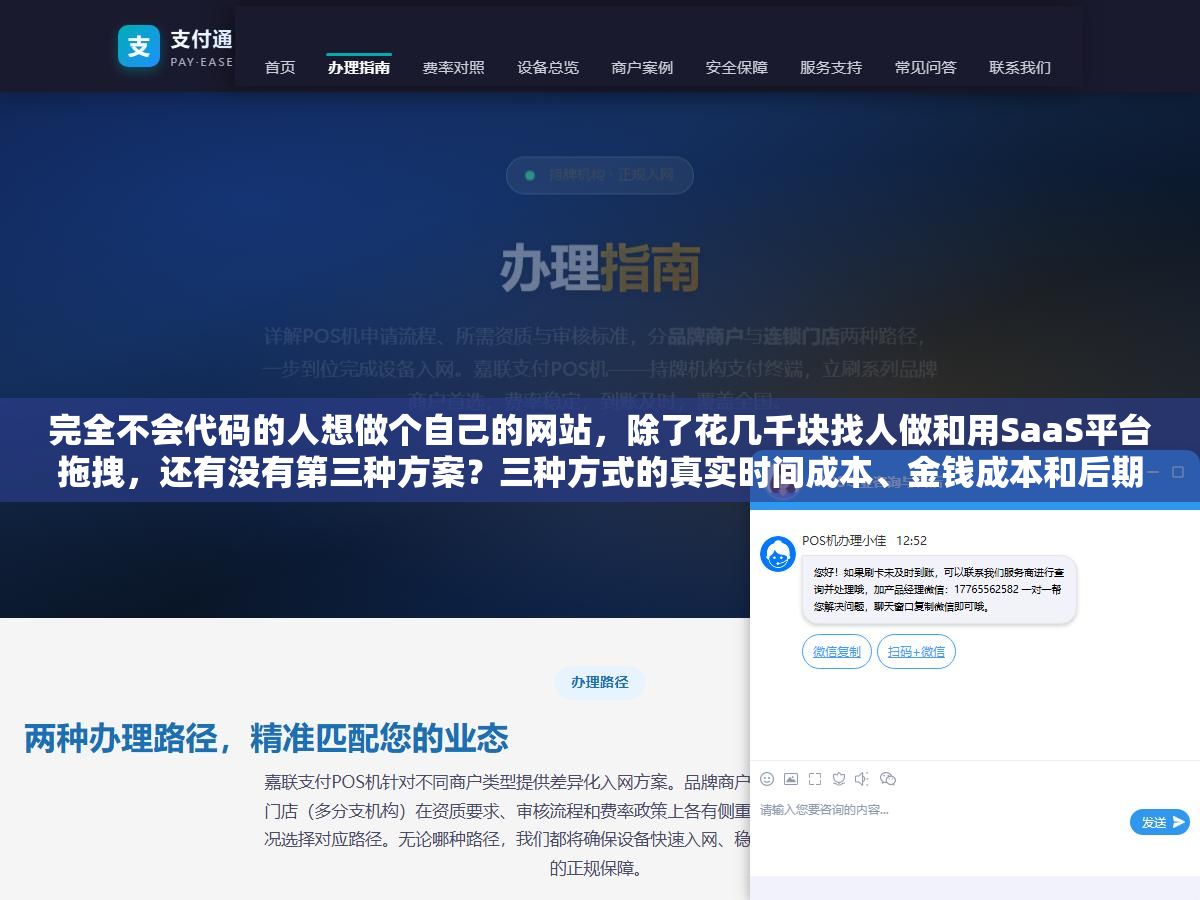Toggle the chat sound speaker icon
The image size is (1200, 900).
pos(862,779)
